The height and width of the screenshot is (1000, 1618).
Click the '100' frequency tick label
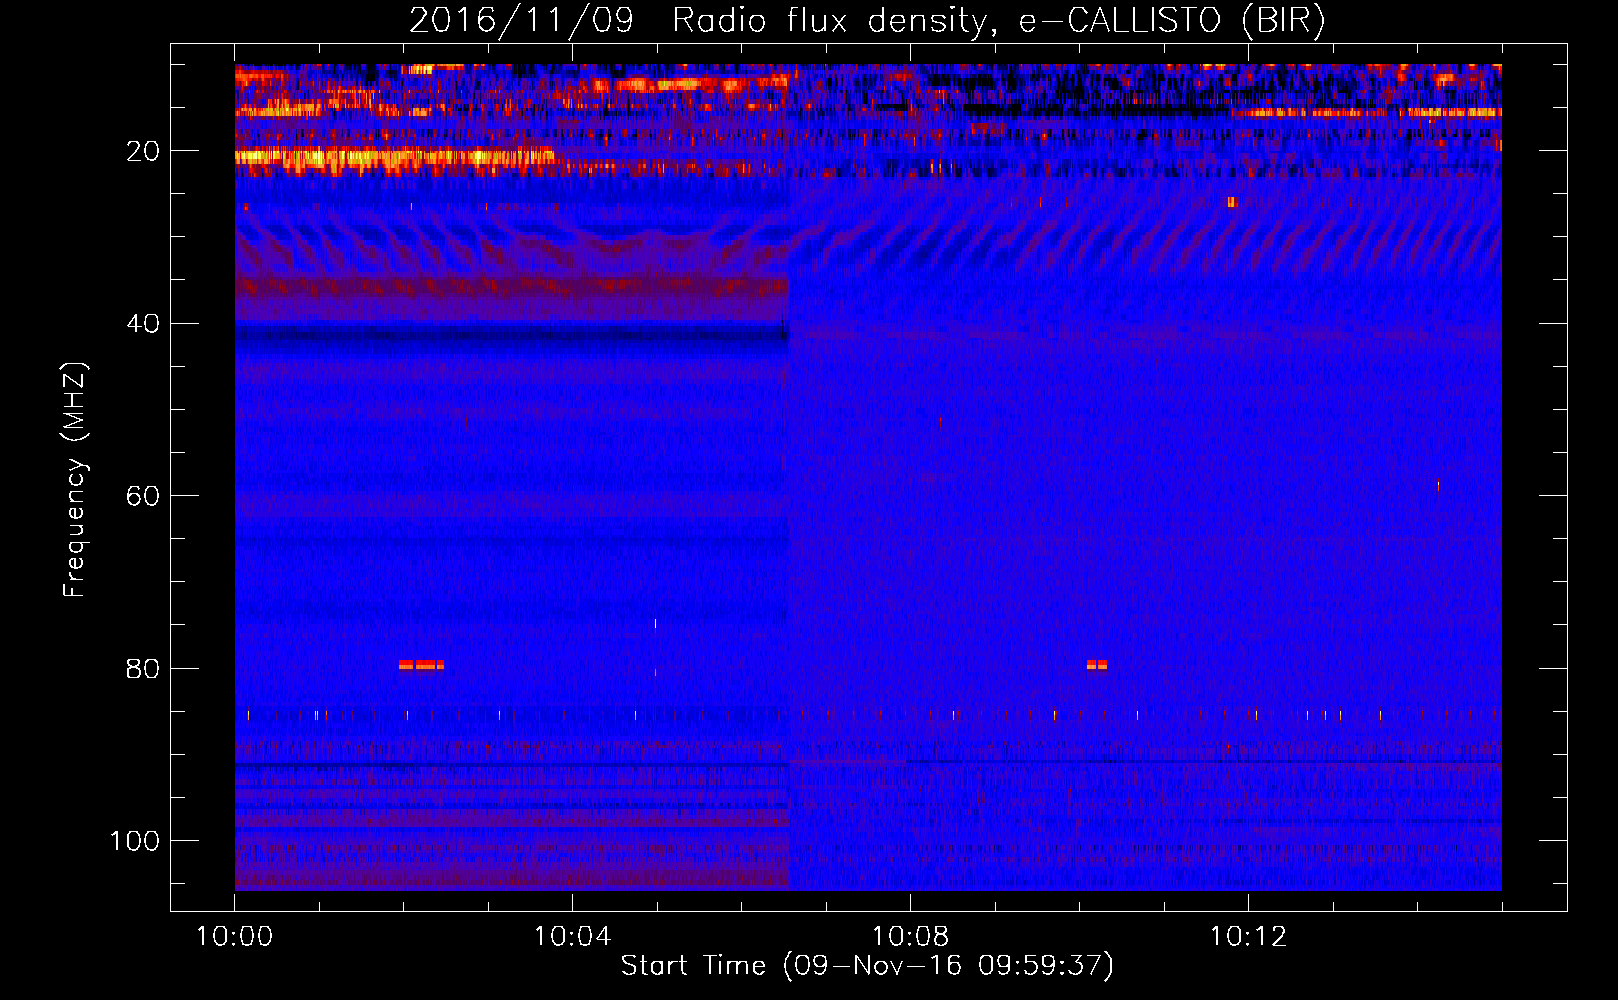(x=135, y=841)
